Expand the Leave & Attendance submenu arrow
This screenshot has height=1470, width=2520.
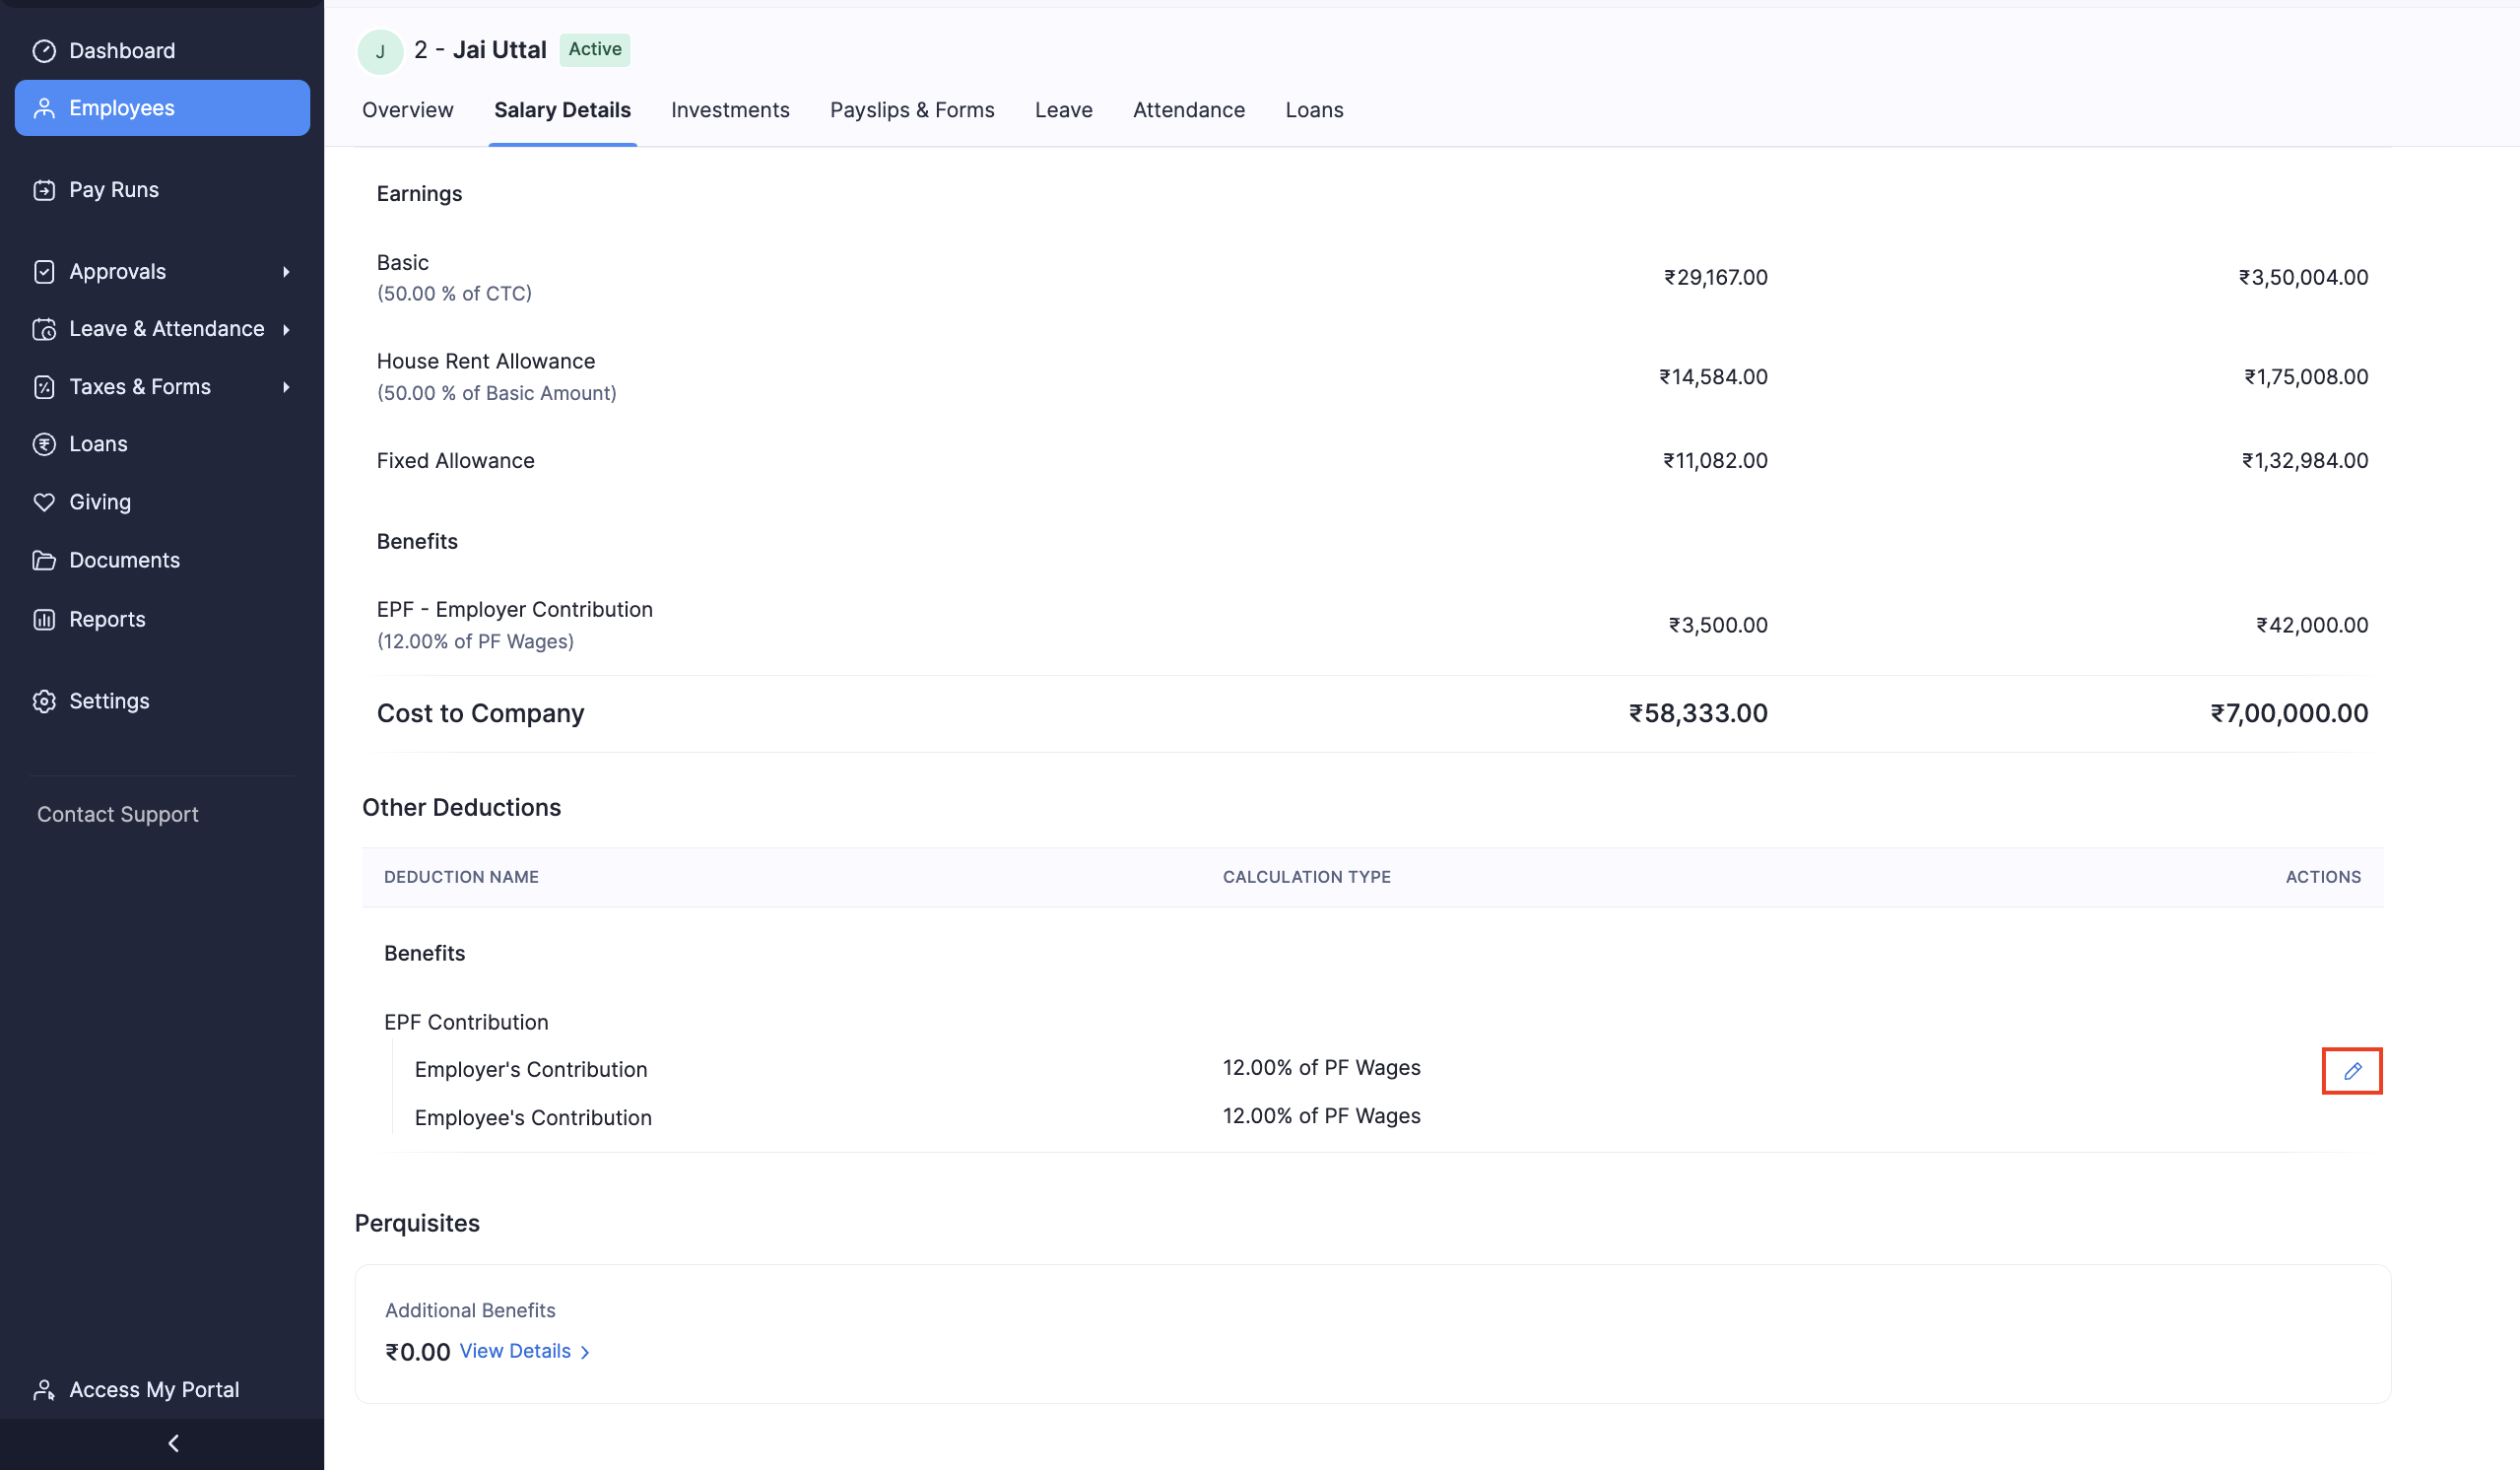coord(286,329)
